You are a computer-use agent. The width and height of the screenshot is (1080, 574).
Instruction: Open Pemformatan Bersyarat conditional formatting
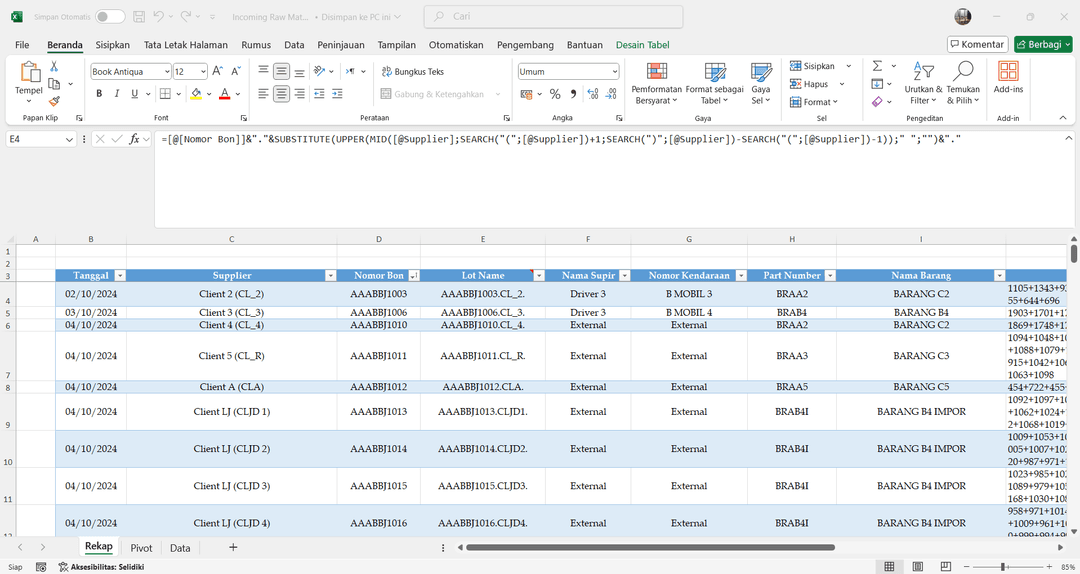tap(656, 83)
